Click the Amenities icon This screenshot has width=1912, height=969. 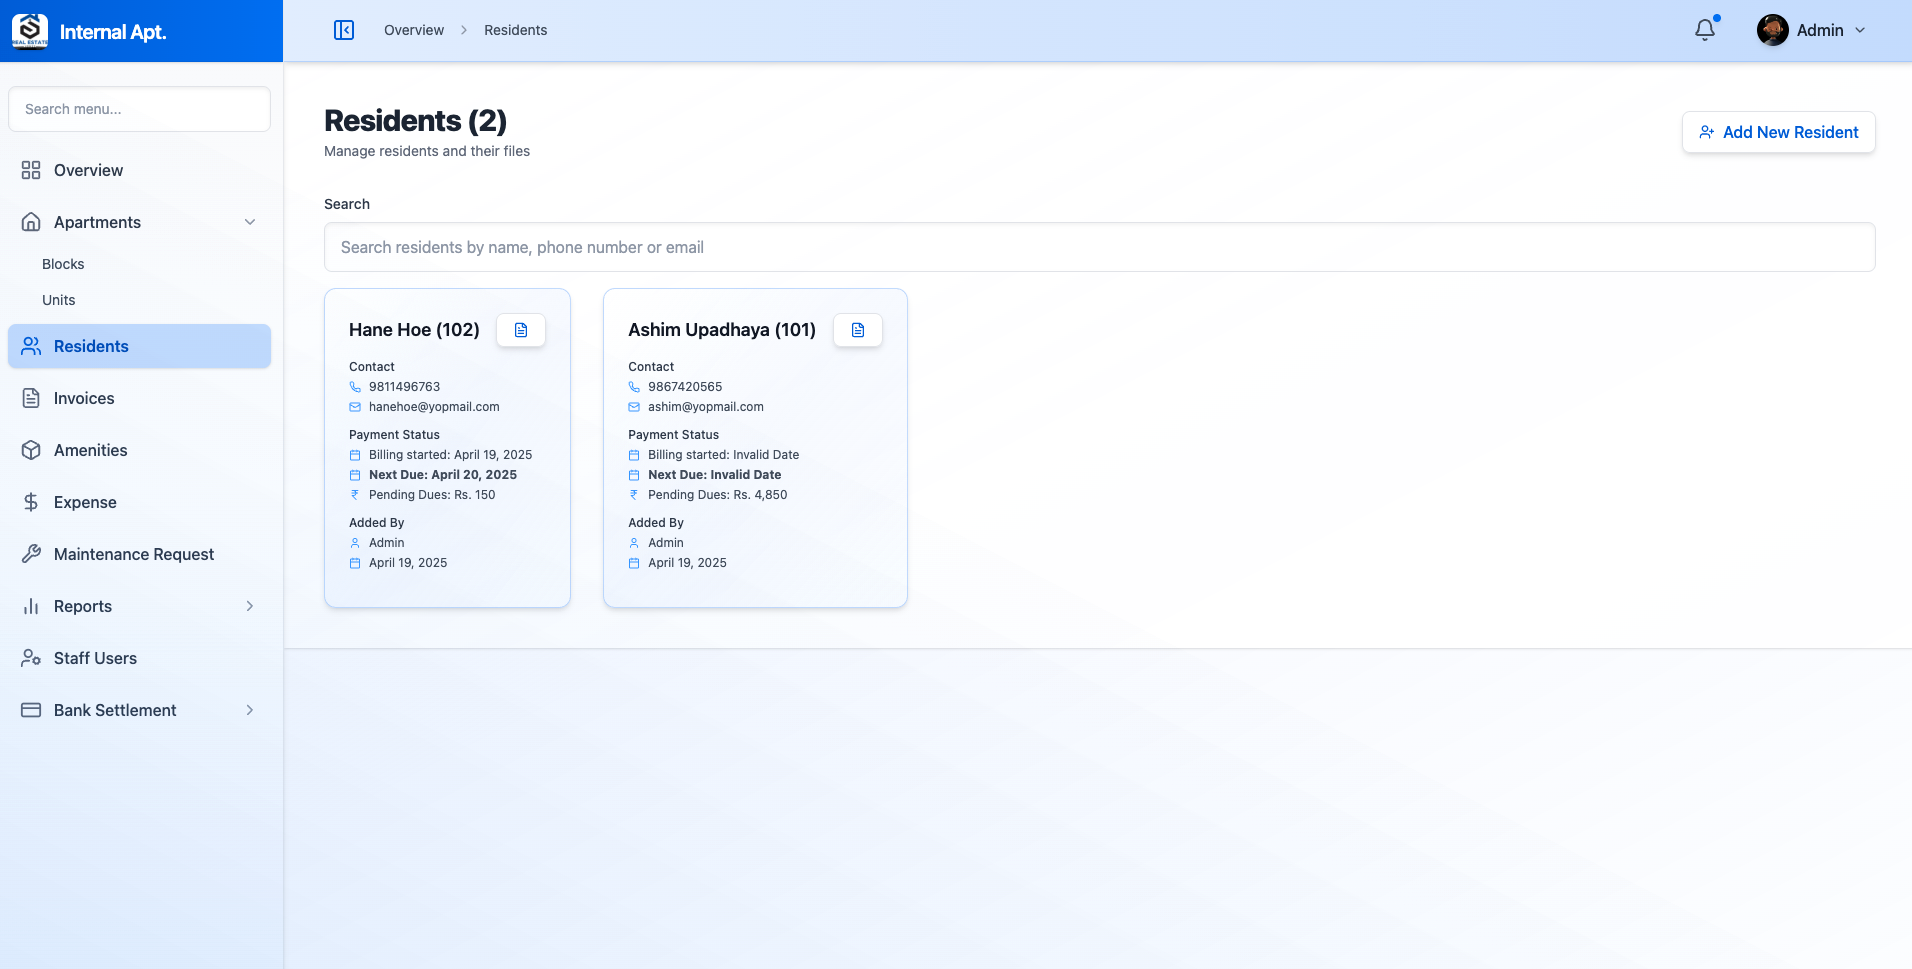31,450
